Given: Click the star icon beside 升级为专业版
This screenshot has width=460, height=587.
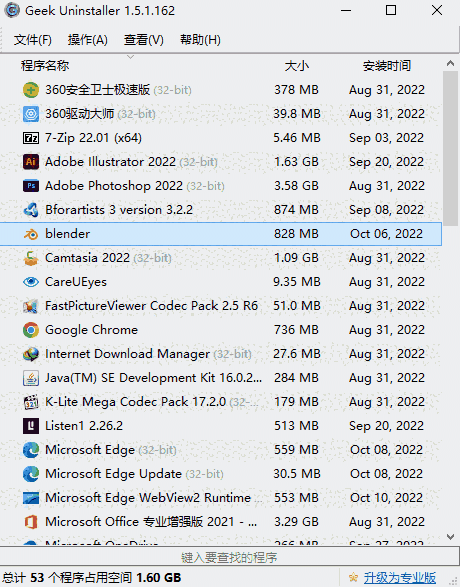Looking at the screenshot, I should point(353,577).
